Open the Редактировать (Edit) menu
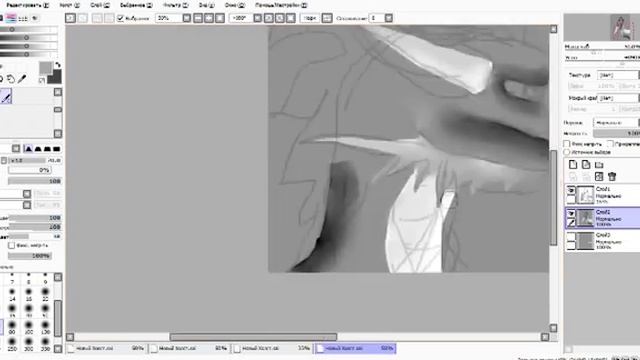The image size is (640, 360). click(27, 5)
